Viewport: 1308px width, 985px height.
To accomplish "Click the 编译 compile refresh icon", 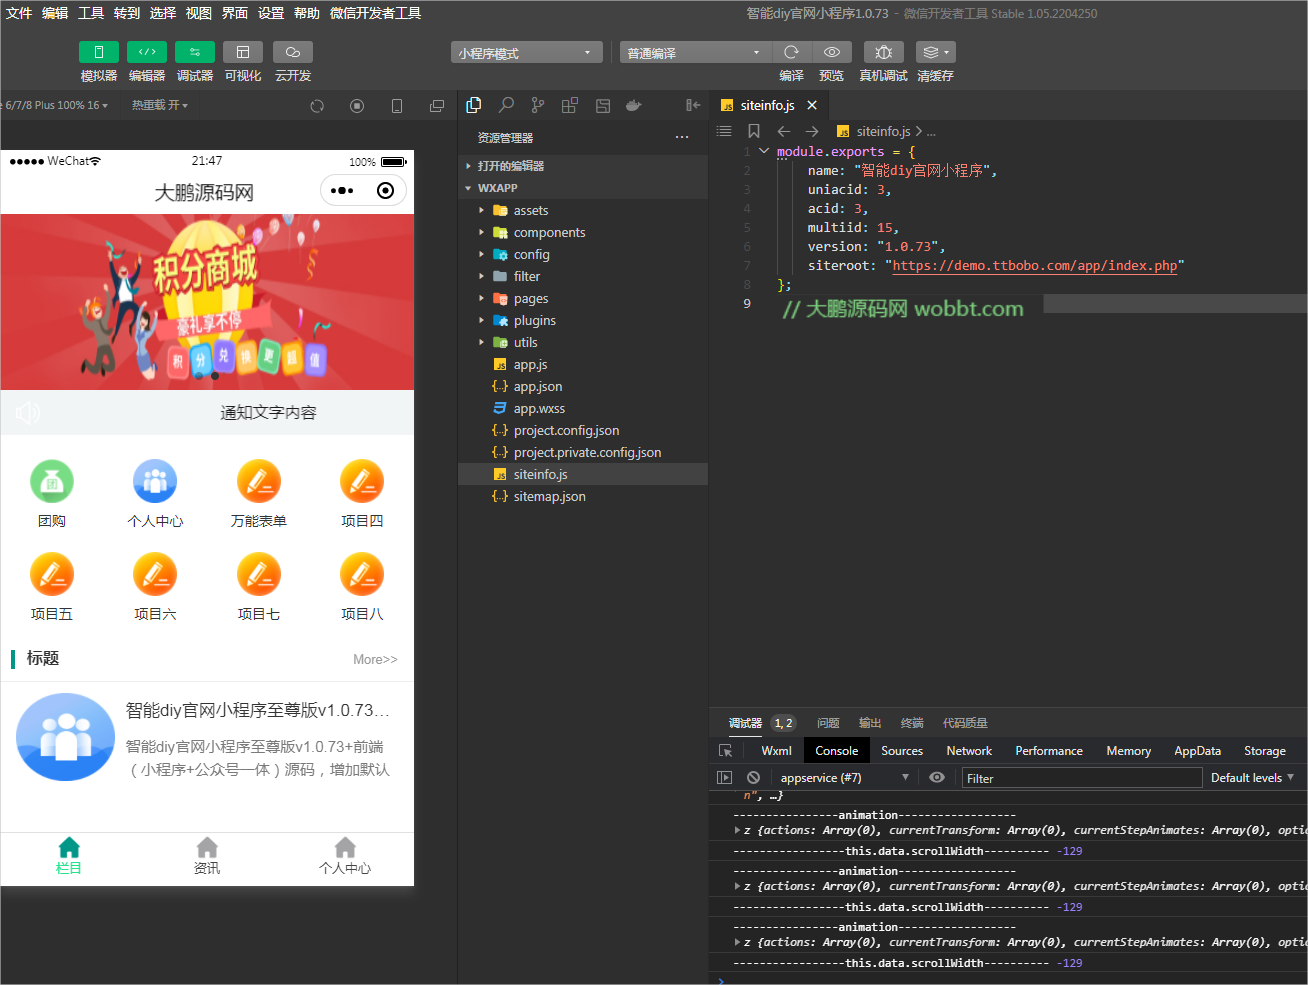I will (x=789, y=51).
